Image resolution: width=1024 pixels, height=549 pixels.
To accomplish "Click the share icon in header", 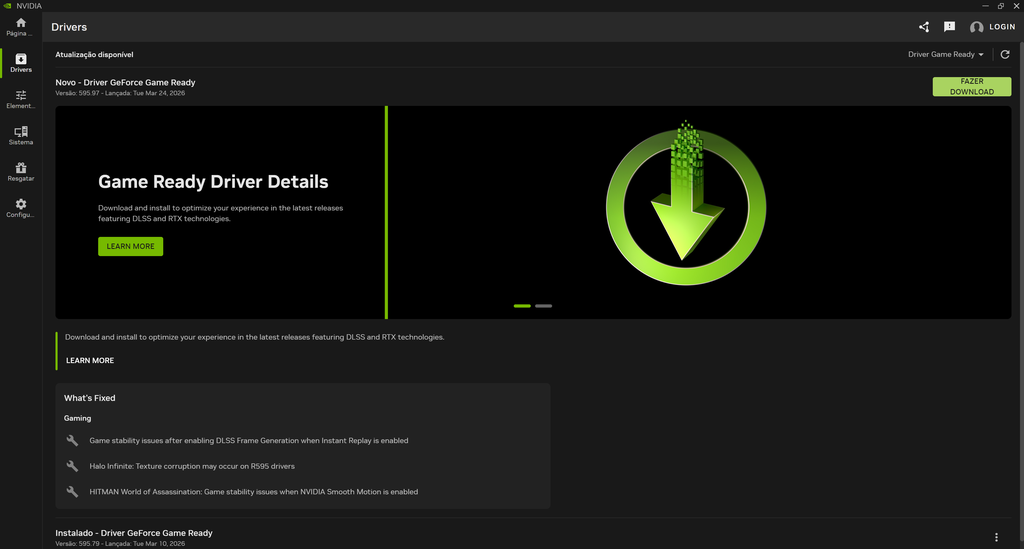I will [x=923, y=27].
